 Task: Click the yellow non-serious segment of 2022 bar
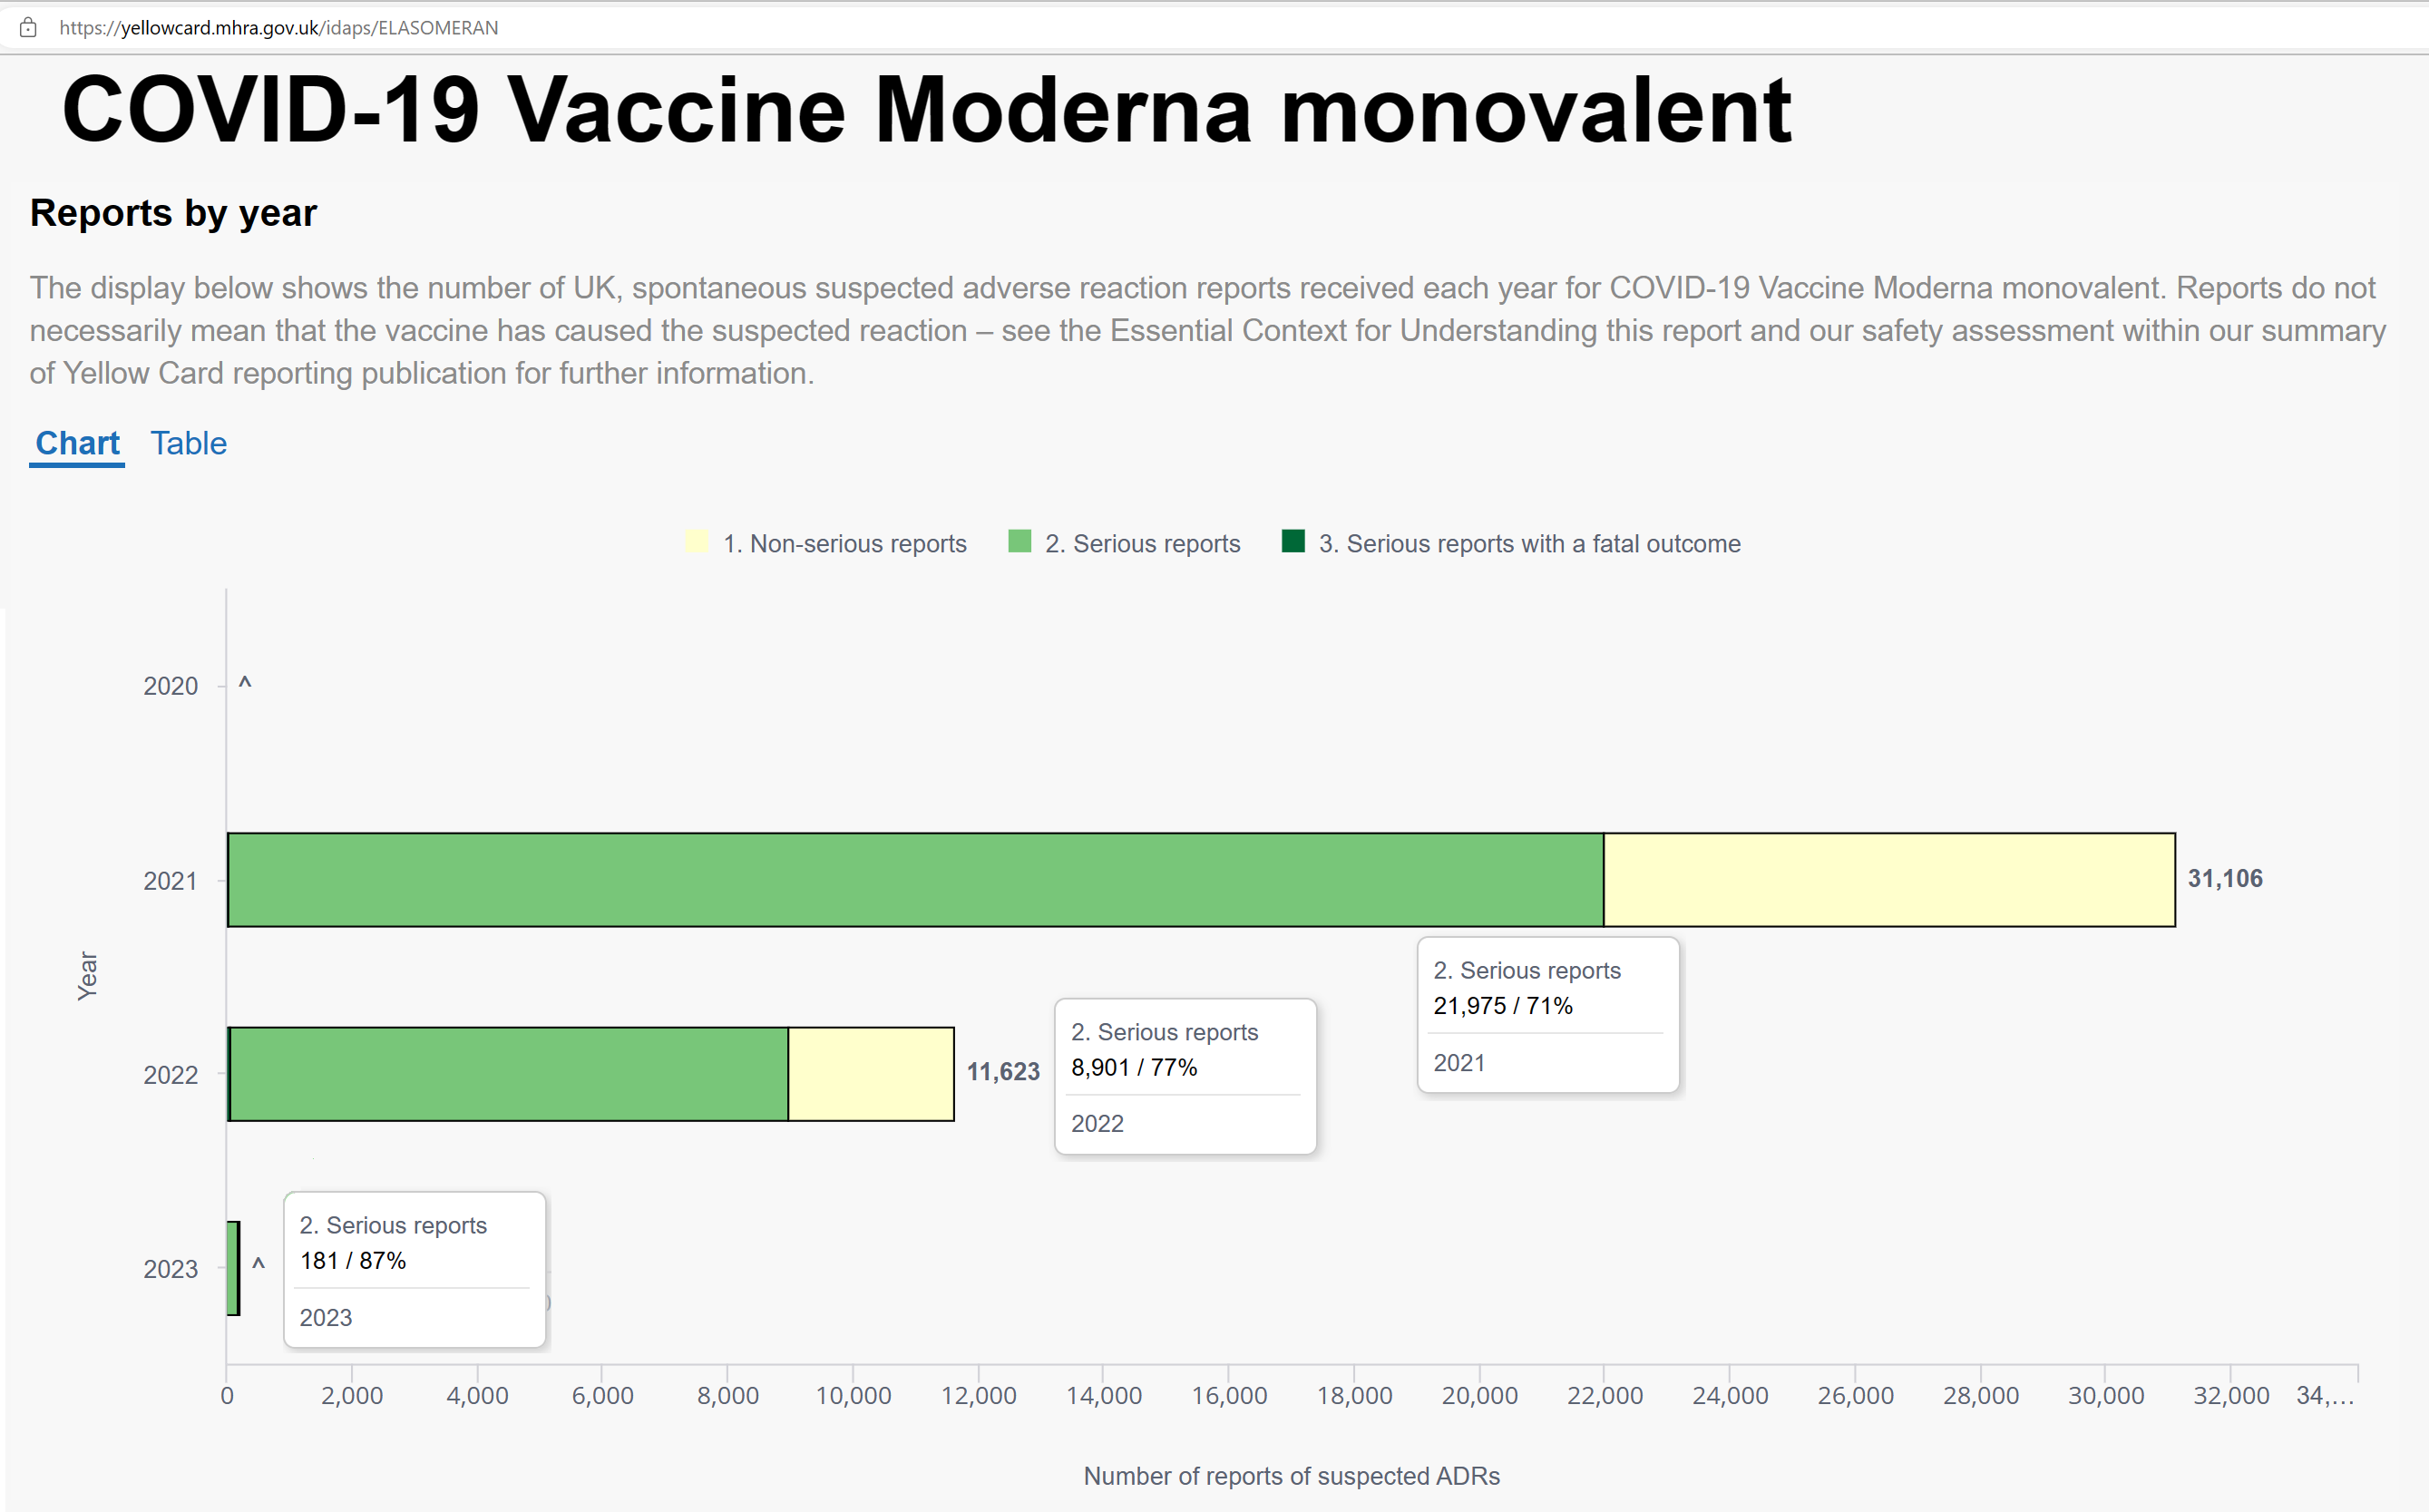pyautogui.click(x=871, y=1074)
